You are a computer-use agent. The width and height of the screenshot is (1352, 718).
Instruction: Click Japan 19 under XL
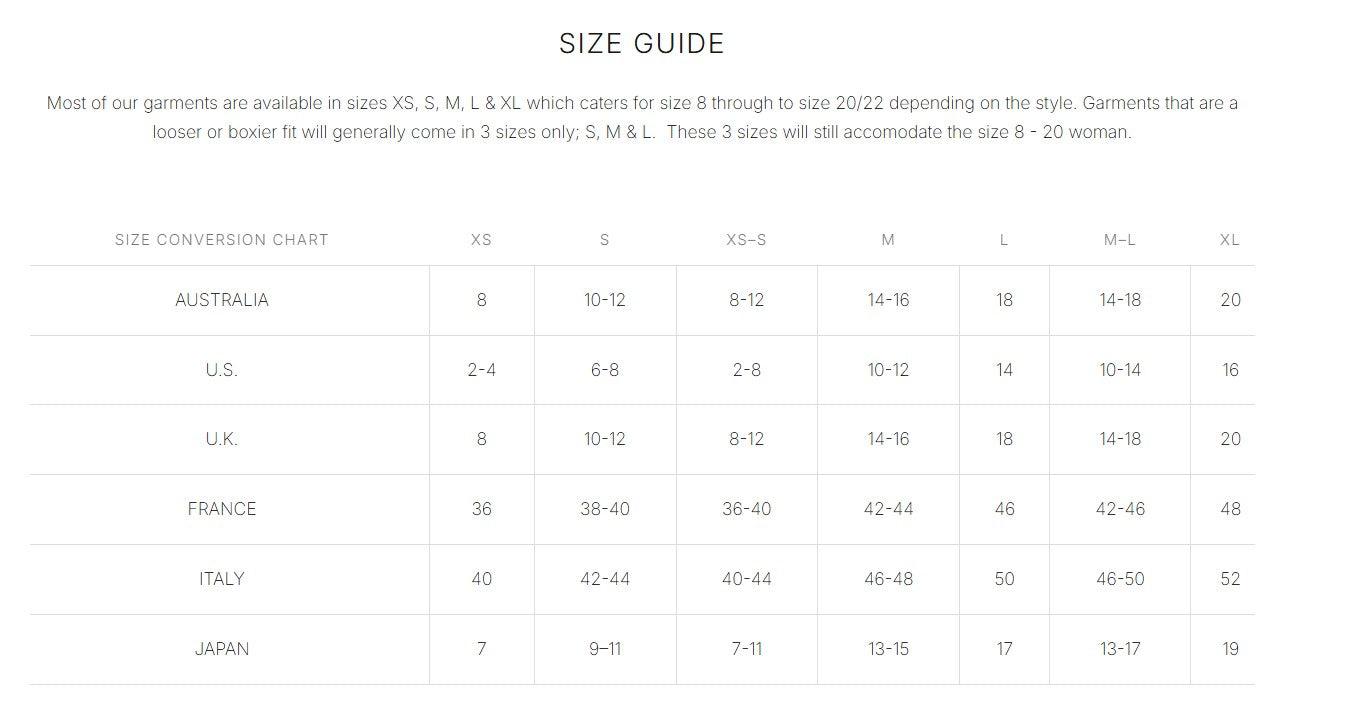[1230, 649]
